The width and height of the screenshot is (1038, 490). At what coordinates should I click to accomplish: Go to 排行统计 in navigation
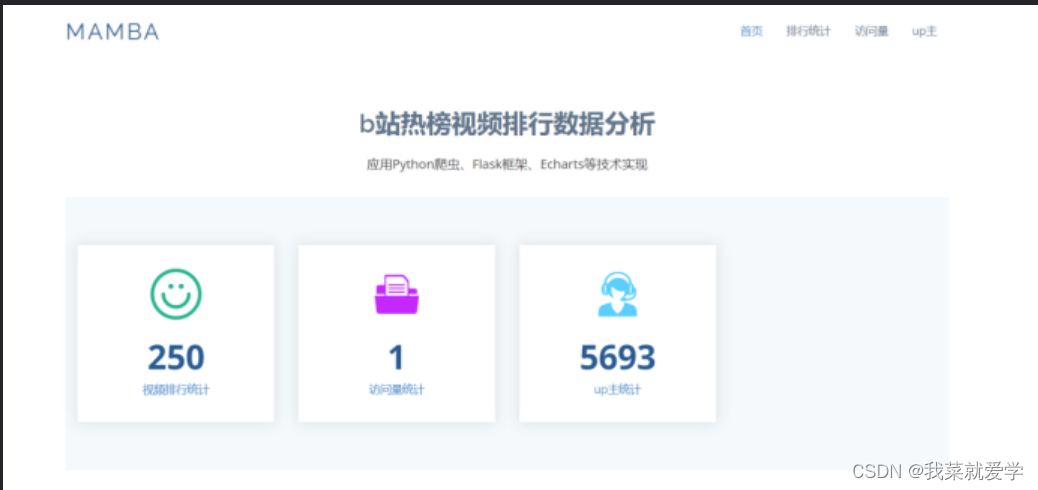click(808, 31)
